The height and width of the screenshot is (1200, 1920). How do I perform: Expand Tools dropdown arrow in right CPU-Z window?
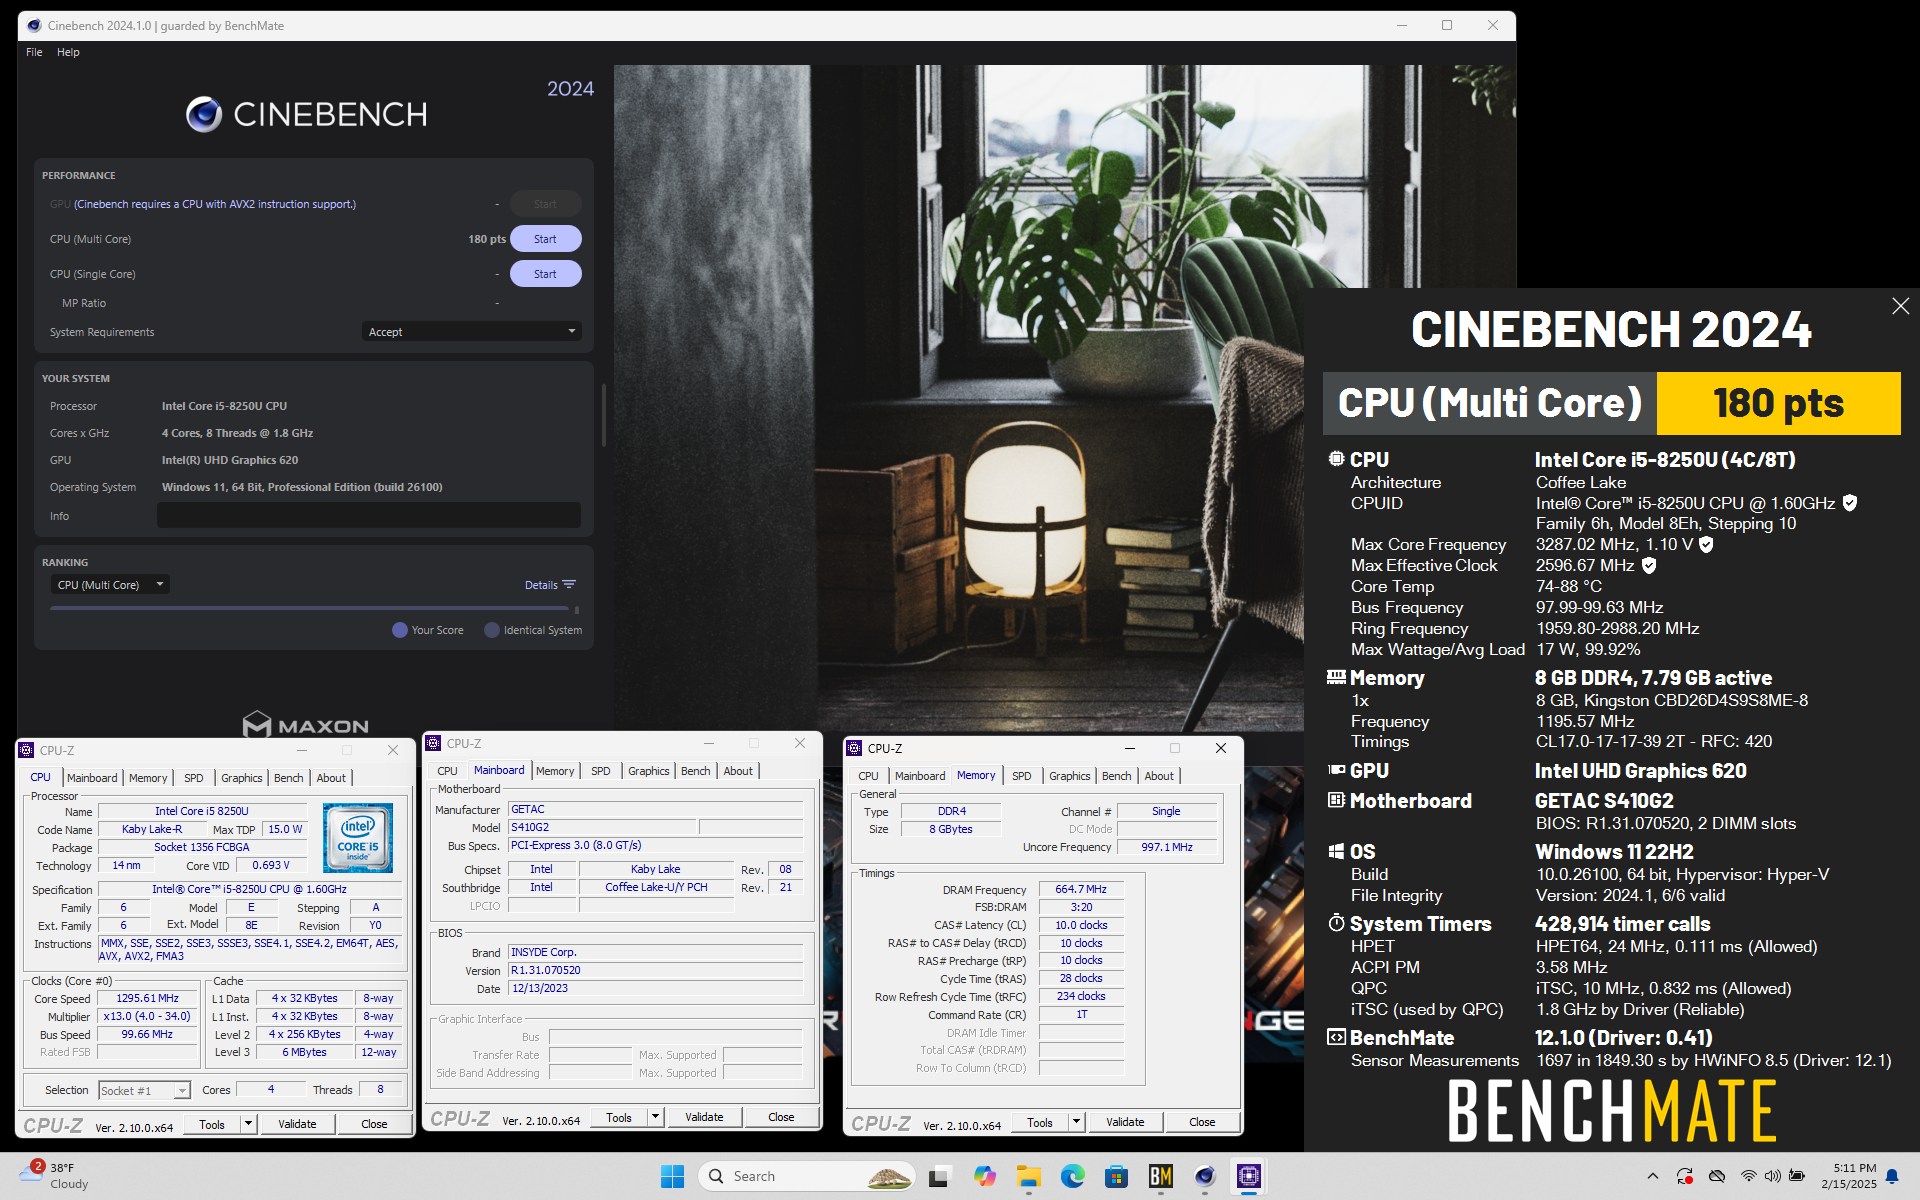pyautogui.click(x=1076, y=1122)
